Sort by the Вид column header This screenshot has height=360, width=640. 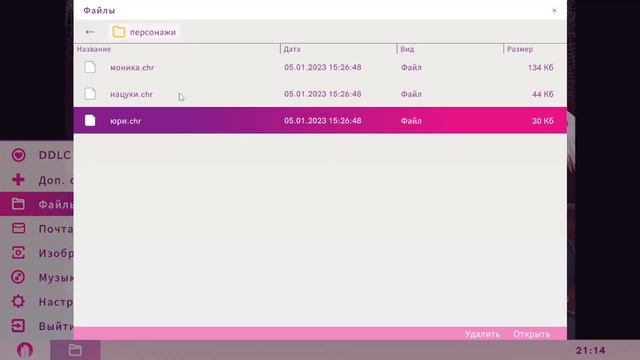(407, 49)
